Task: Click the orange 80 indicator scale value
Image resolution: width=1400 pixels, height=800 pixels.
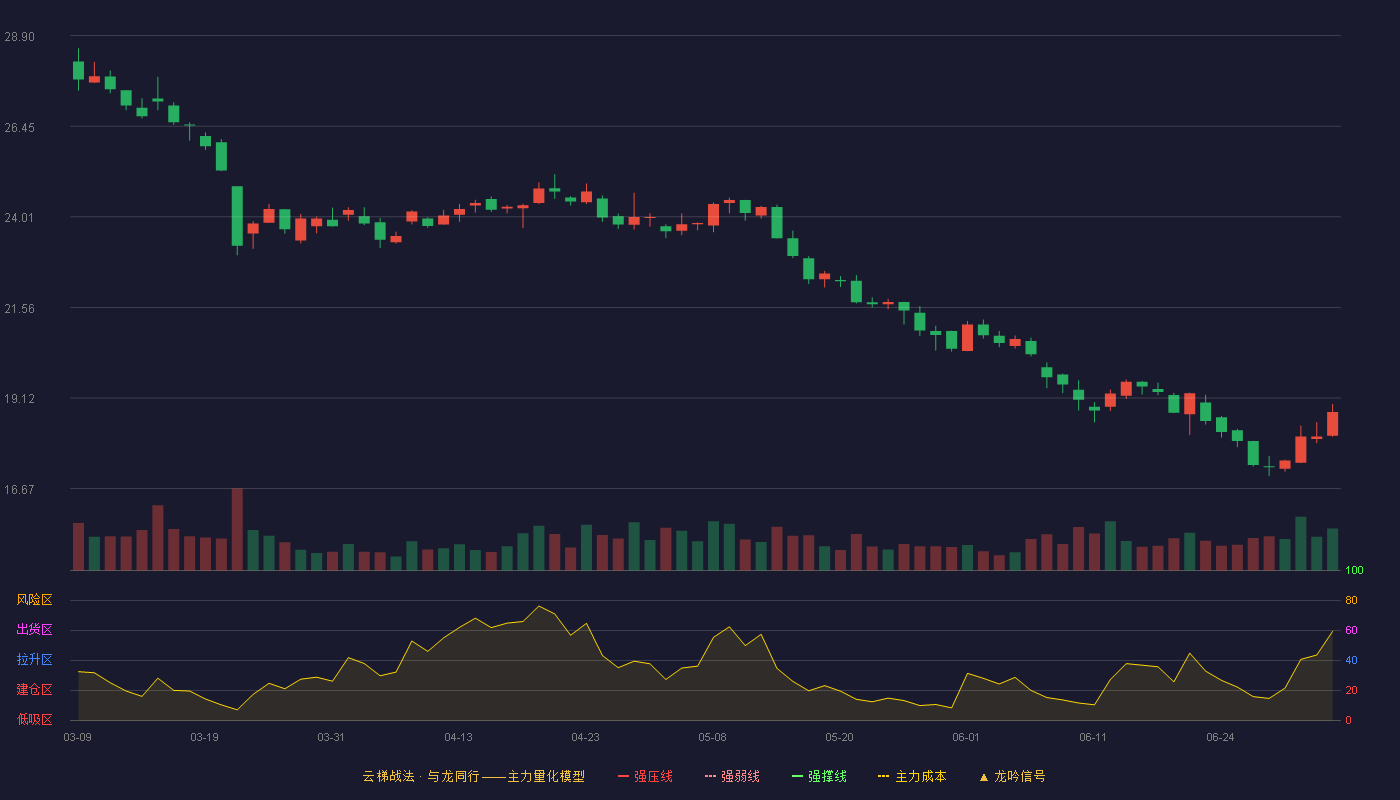Action: tap(1351, 600)
